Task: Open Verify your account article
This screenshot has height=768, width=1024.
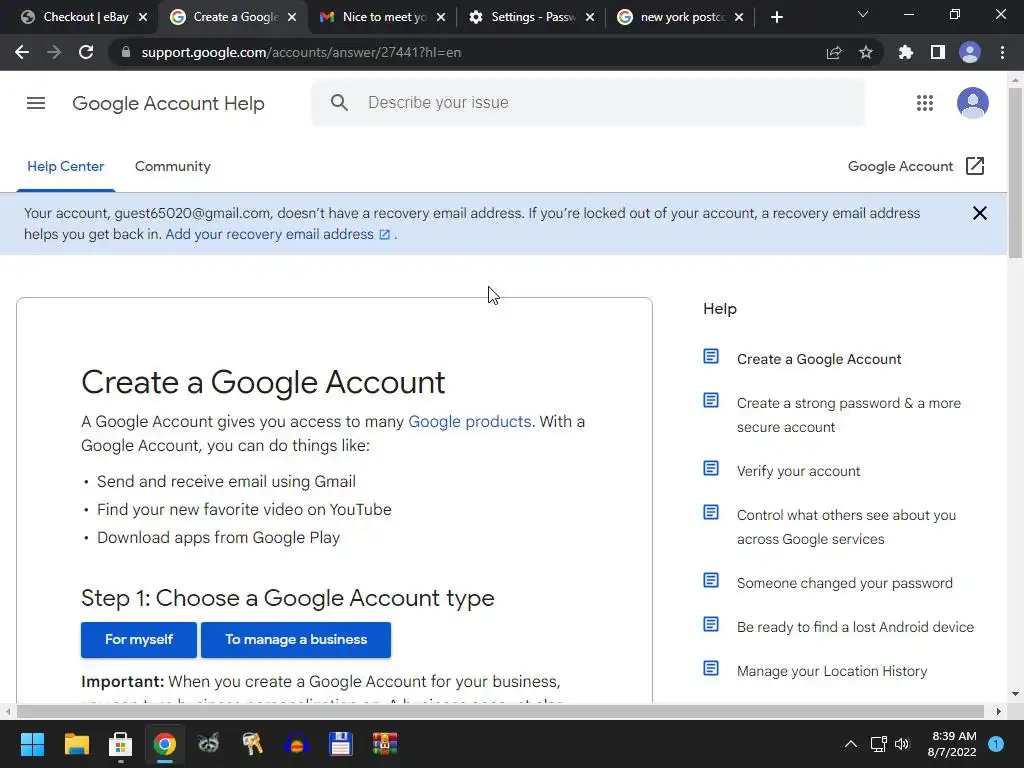Action: tap(798, 471)
